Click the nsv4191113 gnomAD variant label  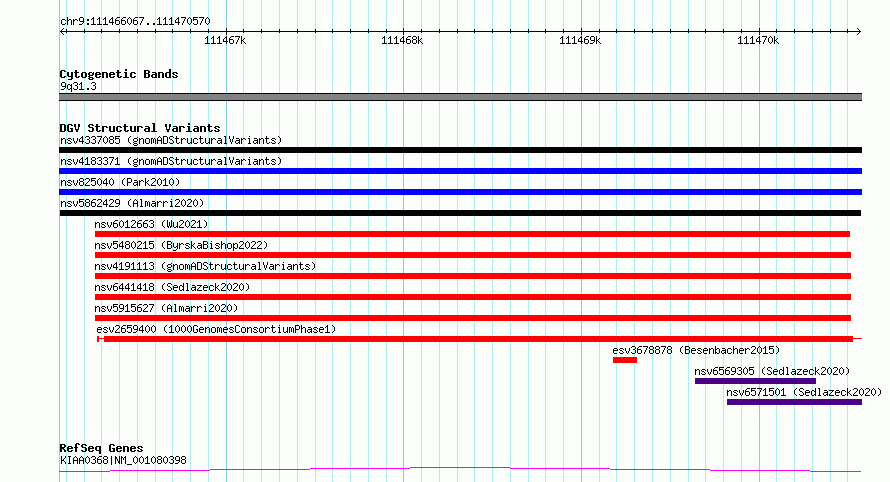click(205, 266)
